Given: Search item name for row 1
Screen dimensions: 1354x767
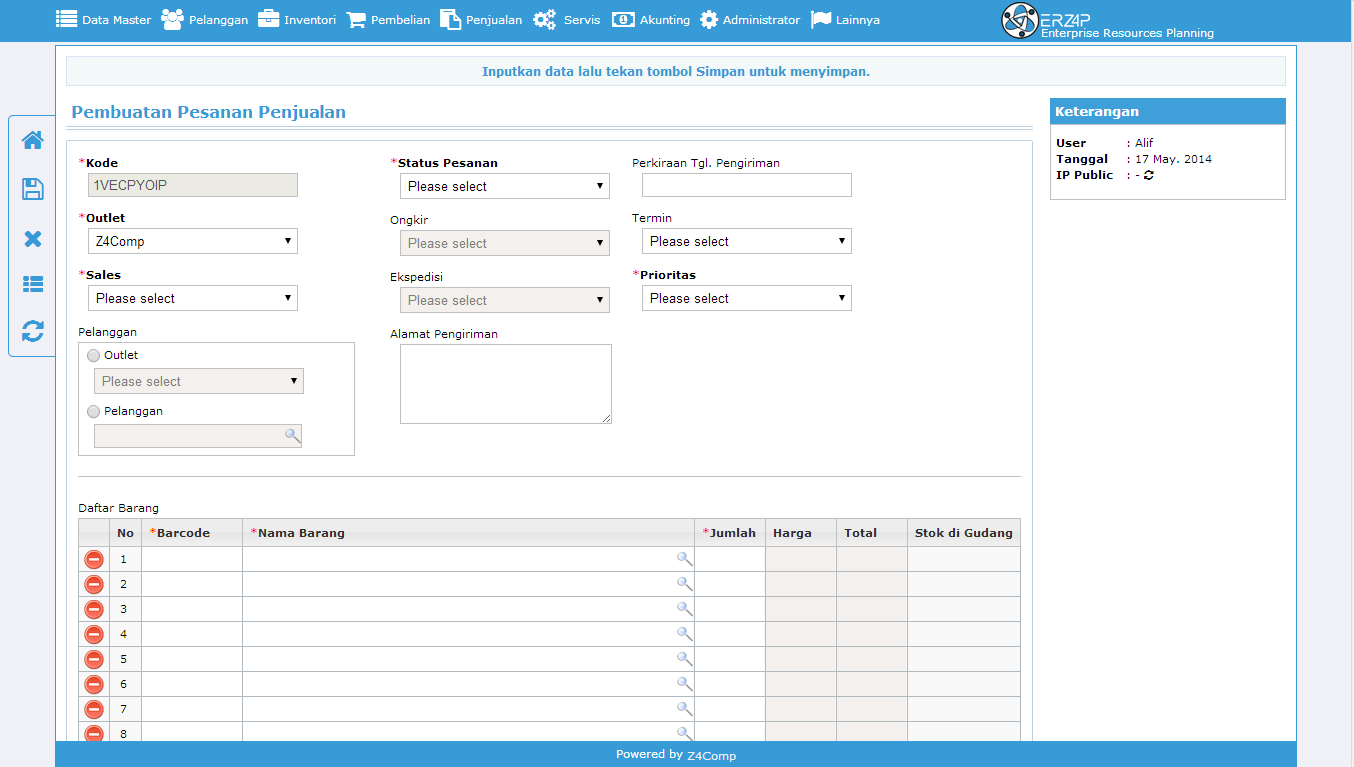Looking at the screenshot, I should point(684,559).
